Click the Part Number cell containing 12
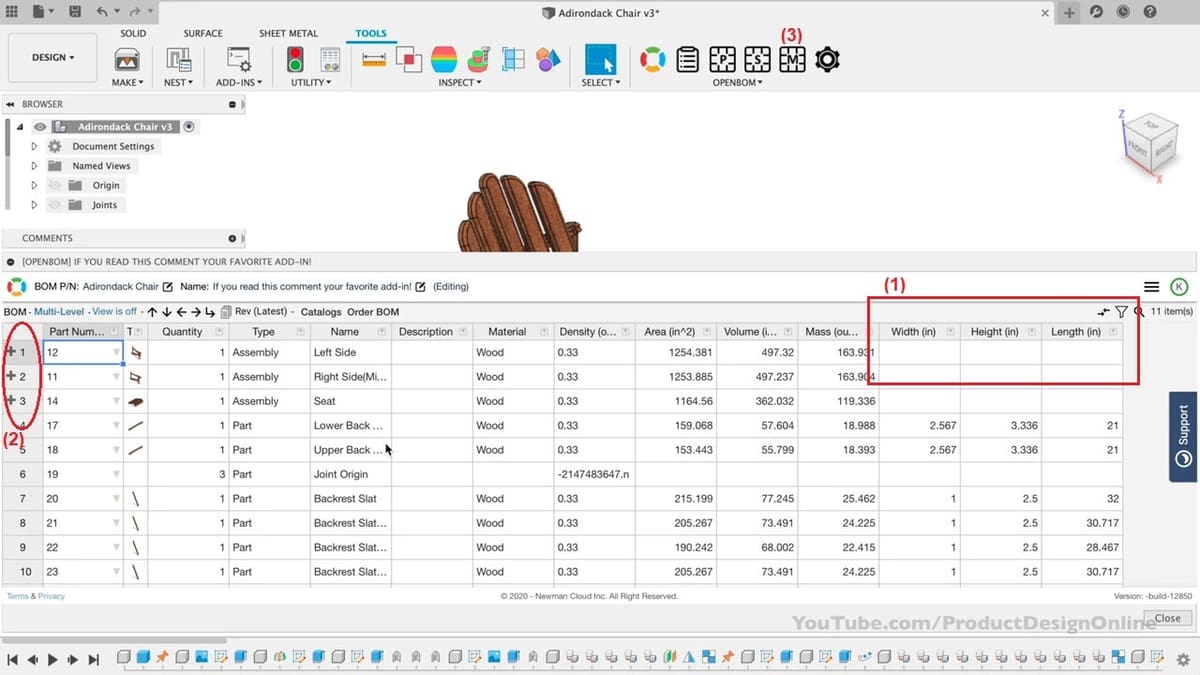Screen dimensions: 1200x675 pos(83,352)
